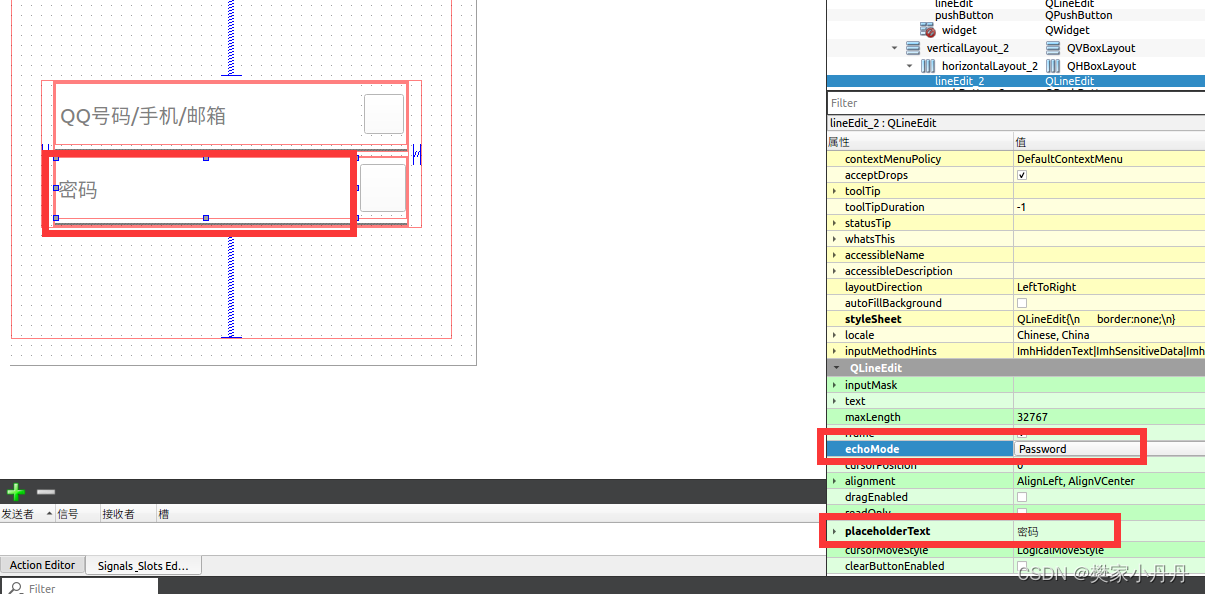Uncheck the acceptDrops property checkbox

[x=1021, y=174]
